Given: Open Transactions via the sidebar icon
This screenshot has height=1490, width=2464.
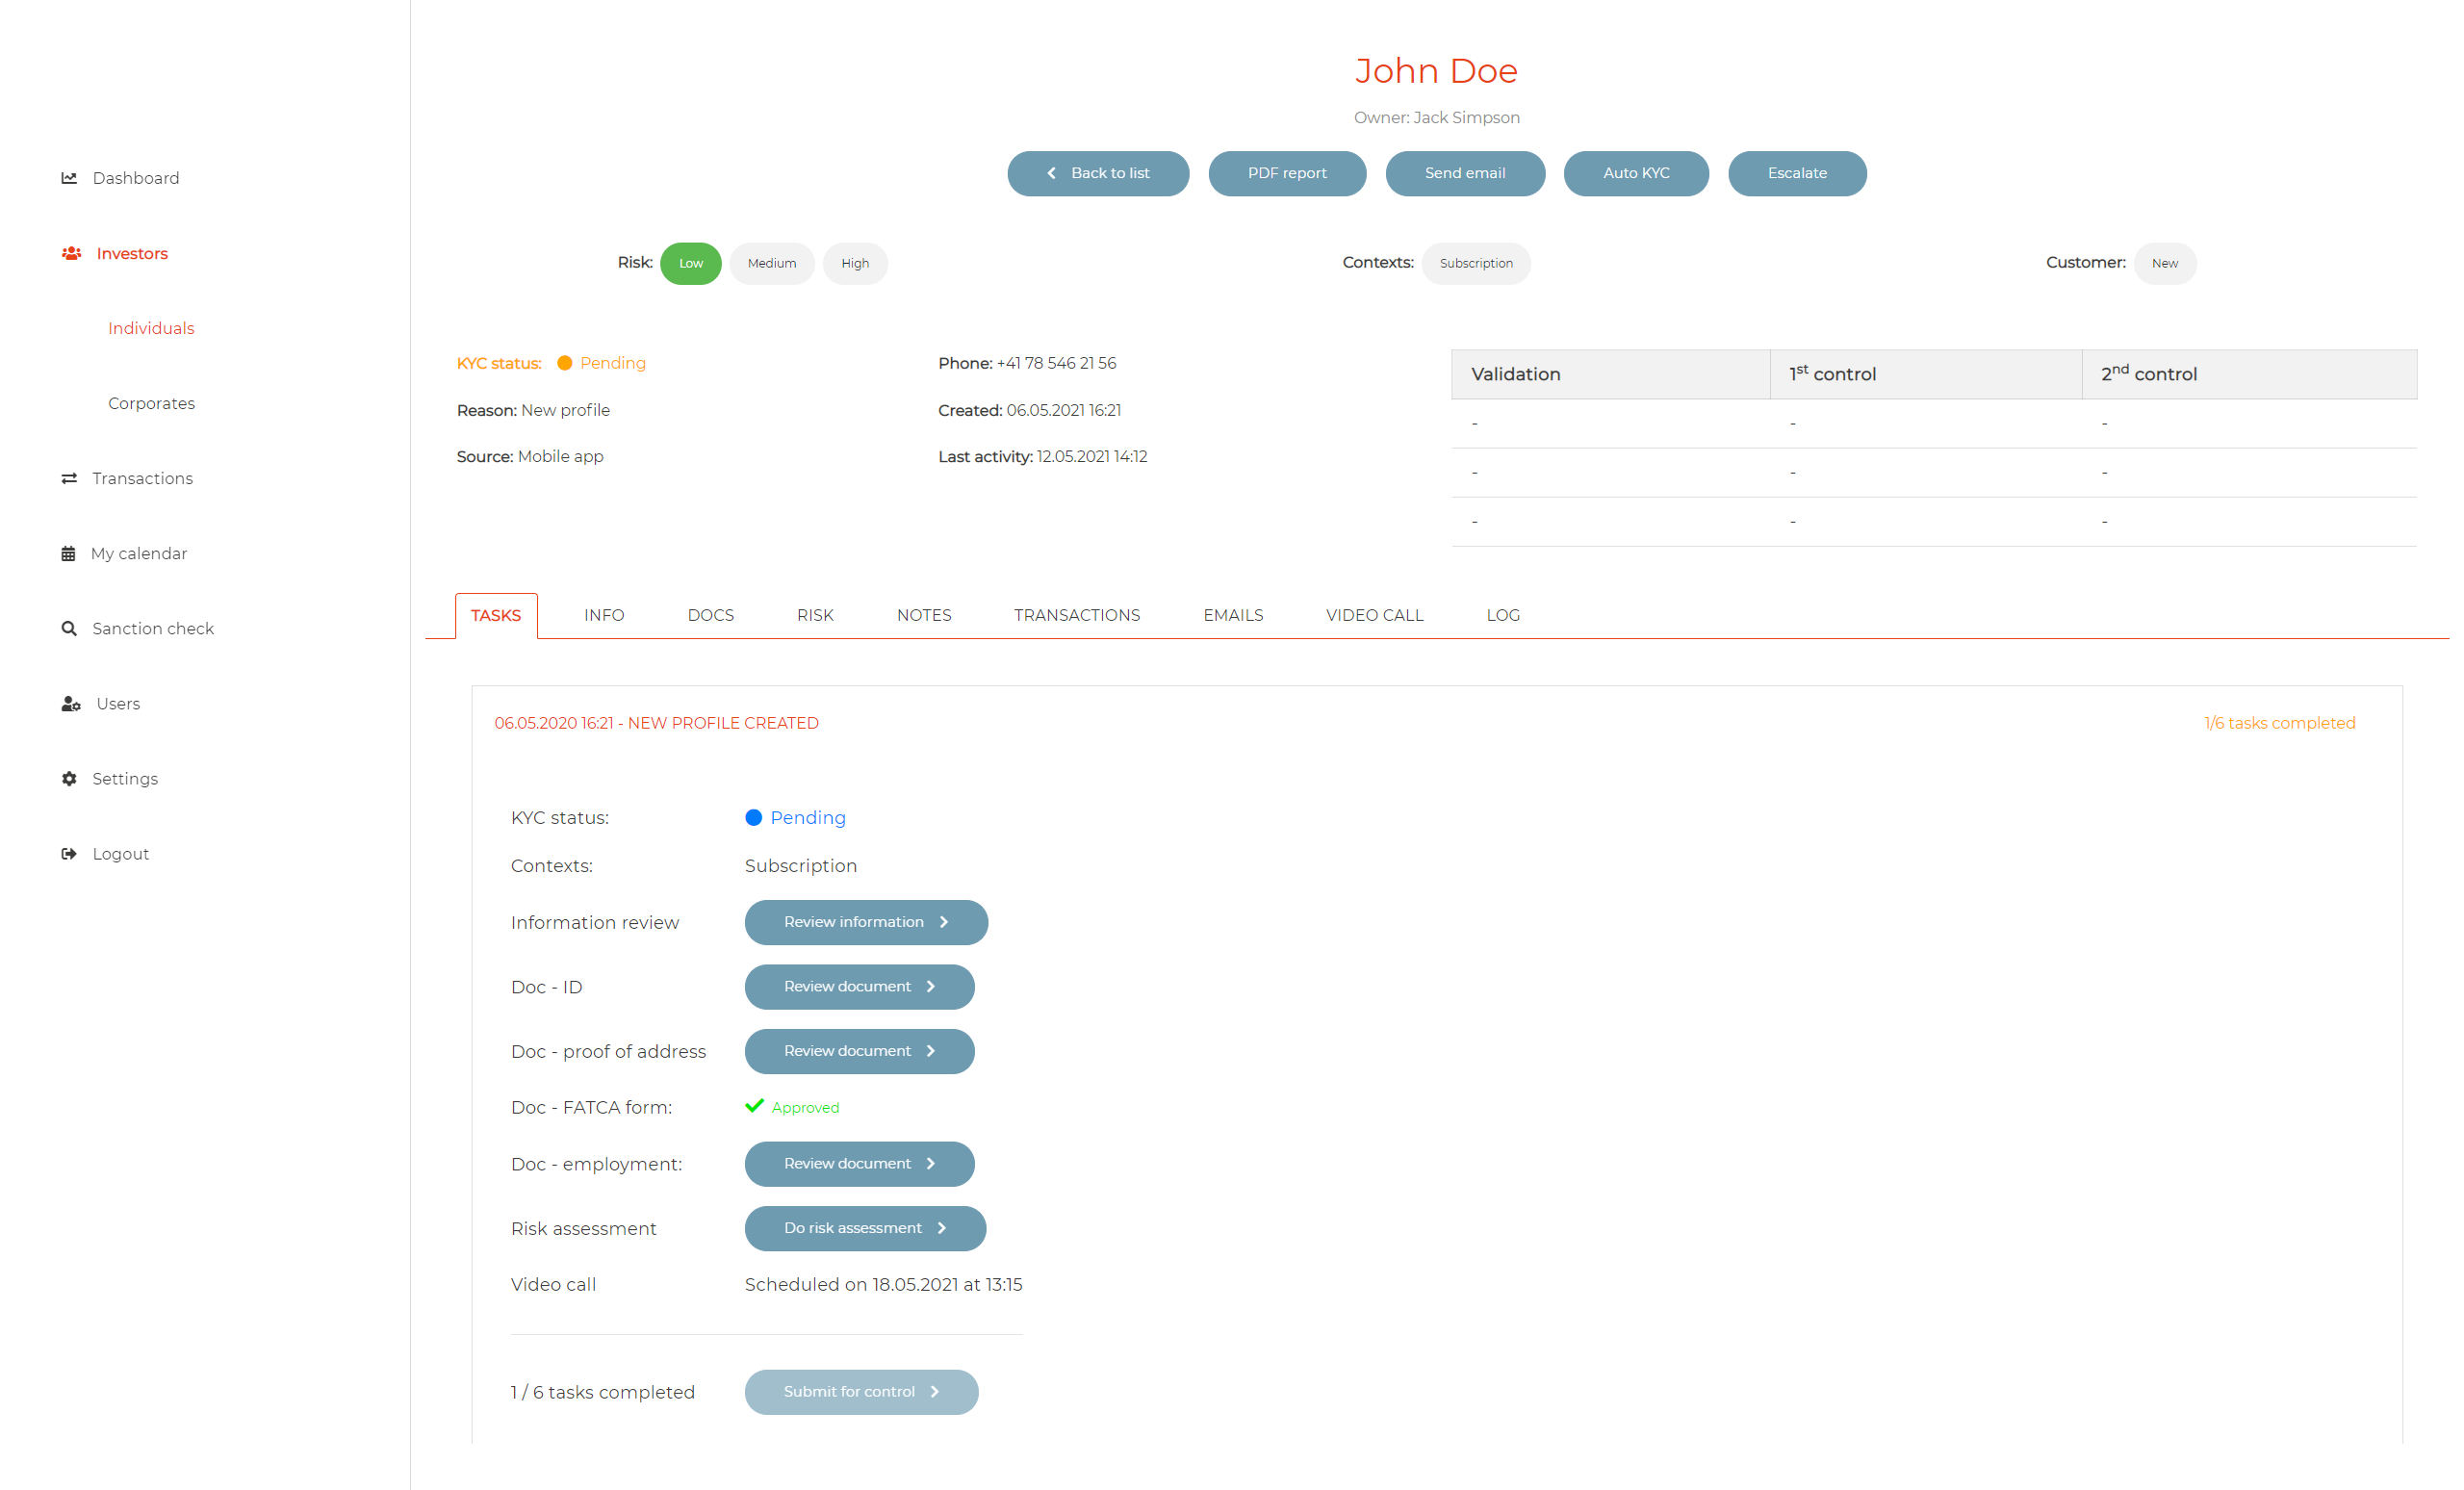Looking at the screenshot, I should [68, 477].
